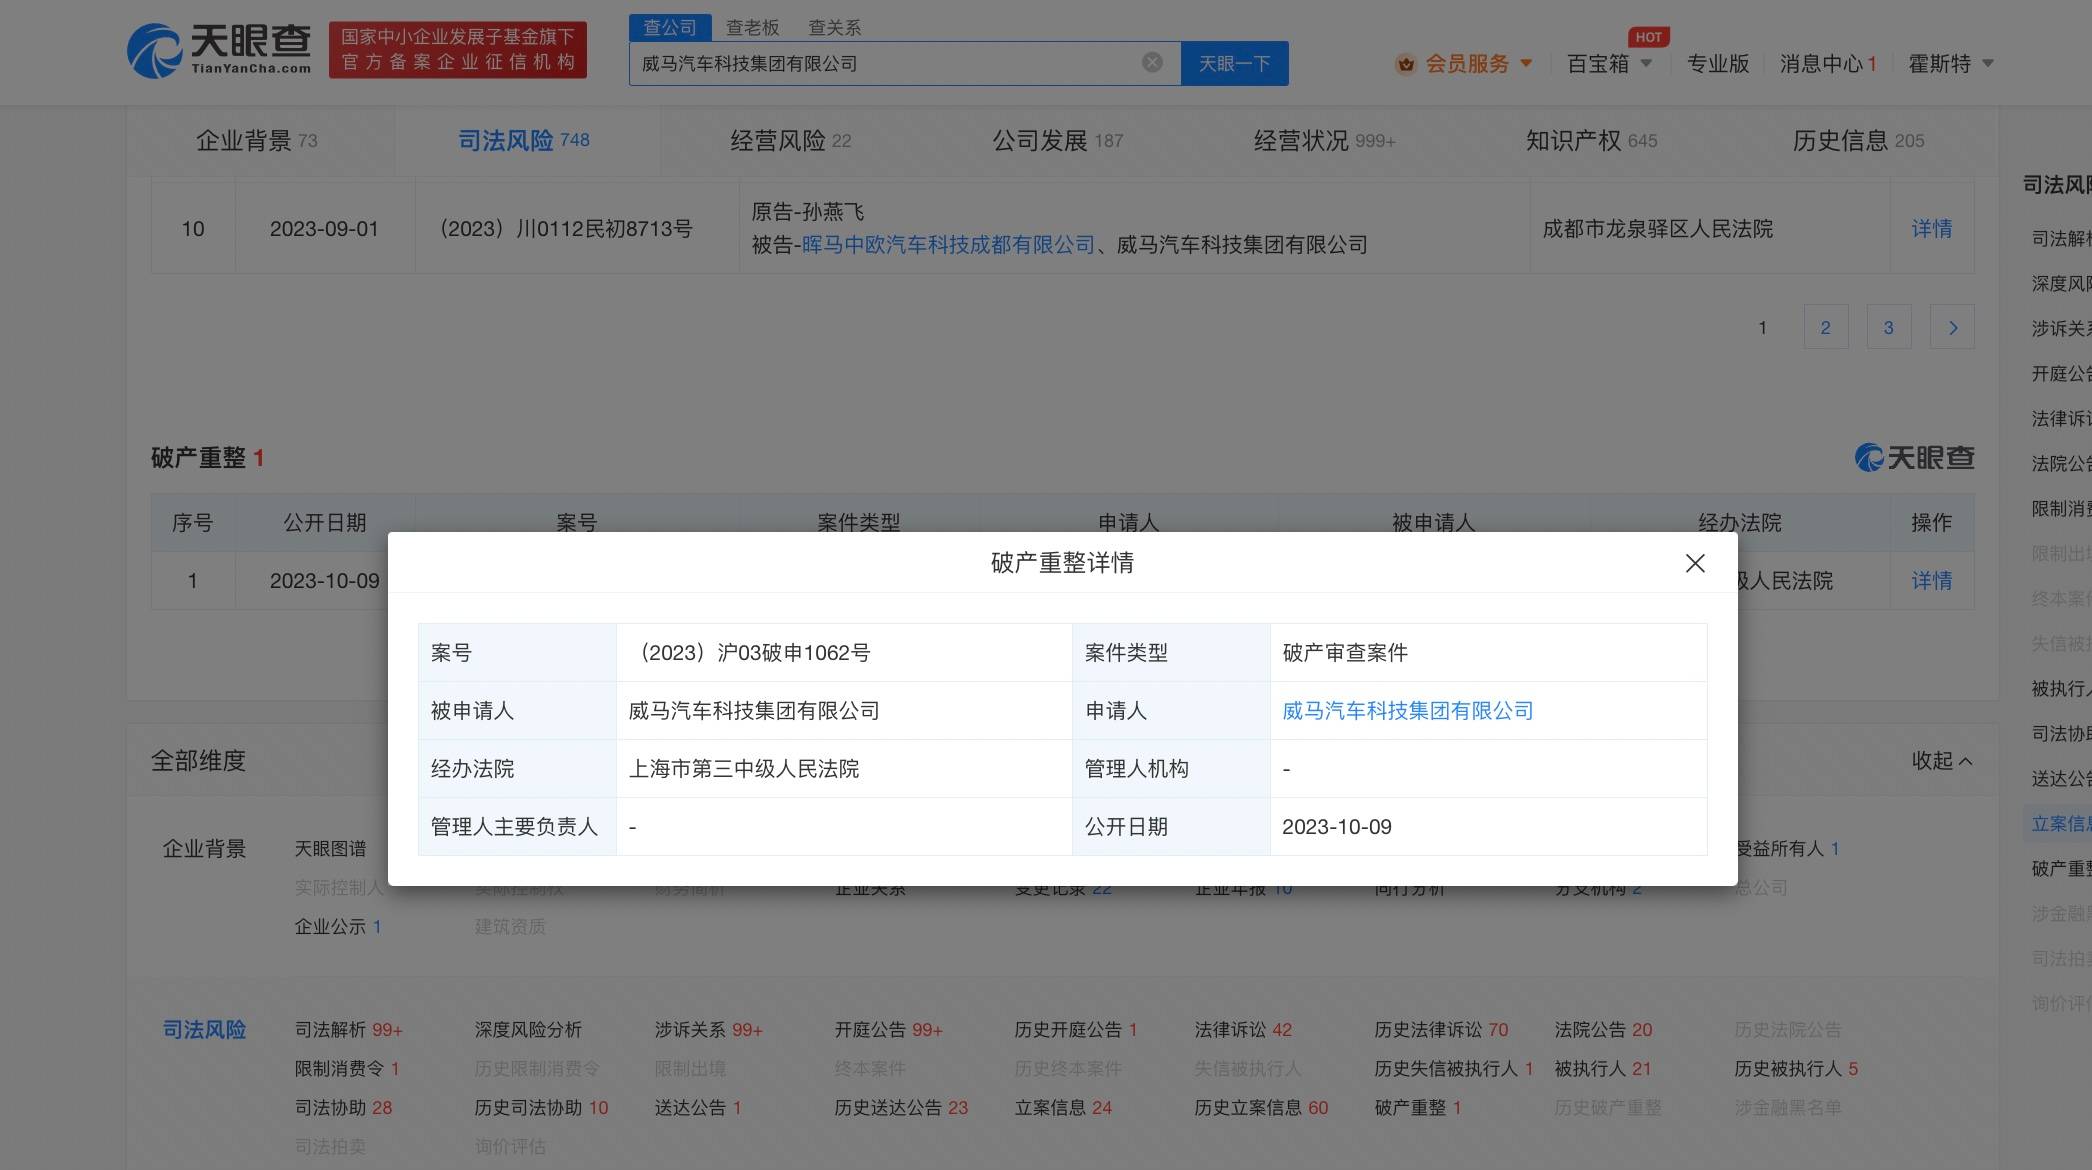Switch to 查关系 search tab

[x=834, y=27]
